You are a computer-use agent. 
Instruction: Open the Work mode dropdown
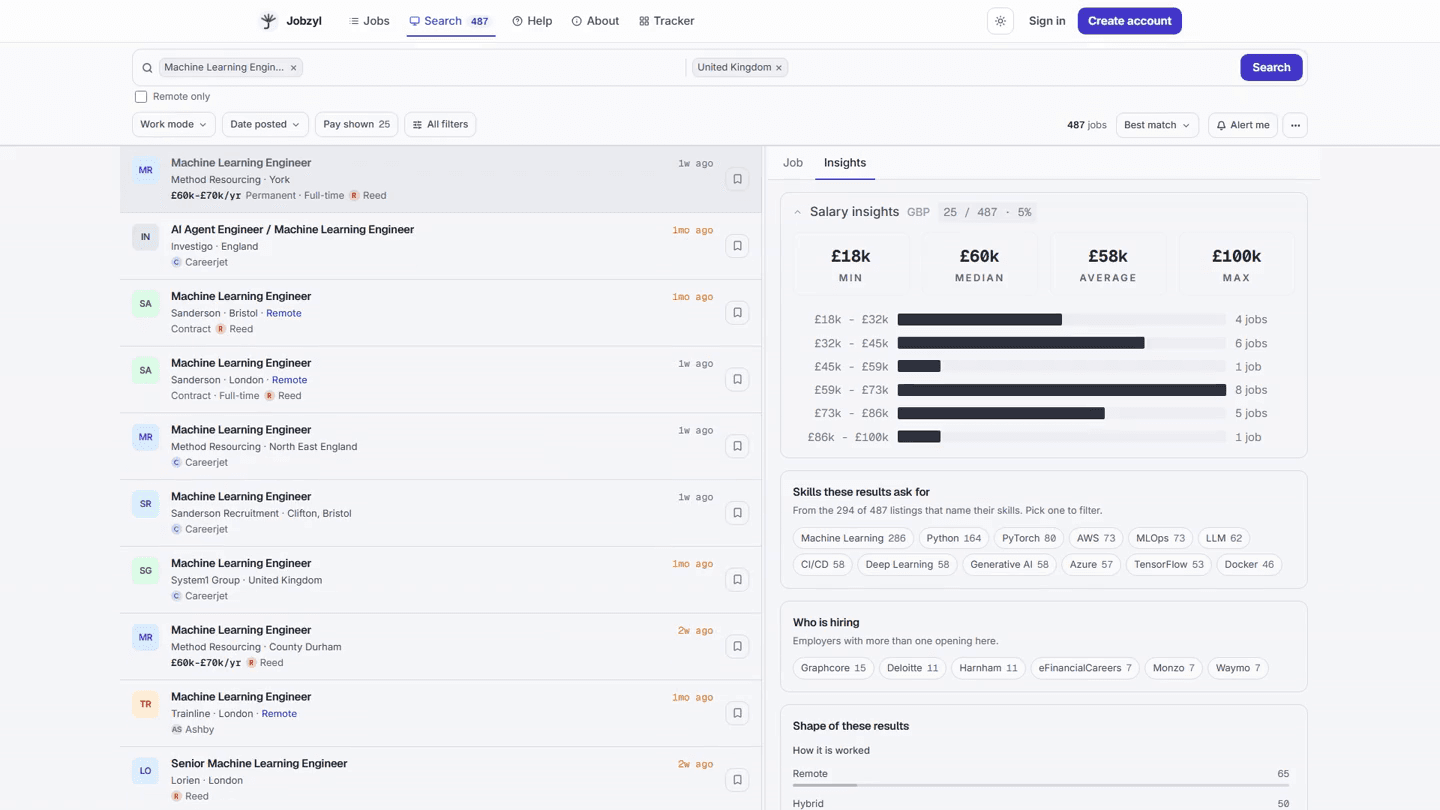coord(173,125)
